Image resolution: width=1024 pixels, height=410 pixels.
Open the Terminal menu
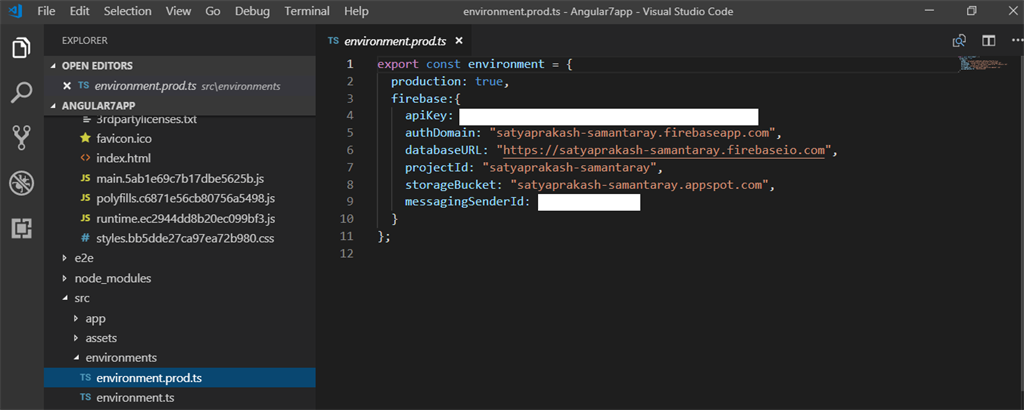click(306, 11)
